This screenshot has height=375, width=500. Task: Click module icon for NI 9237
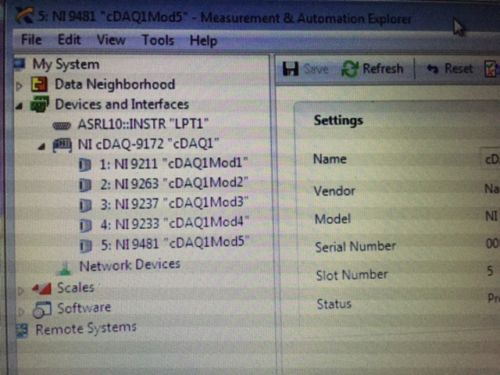[86, 206]
